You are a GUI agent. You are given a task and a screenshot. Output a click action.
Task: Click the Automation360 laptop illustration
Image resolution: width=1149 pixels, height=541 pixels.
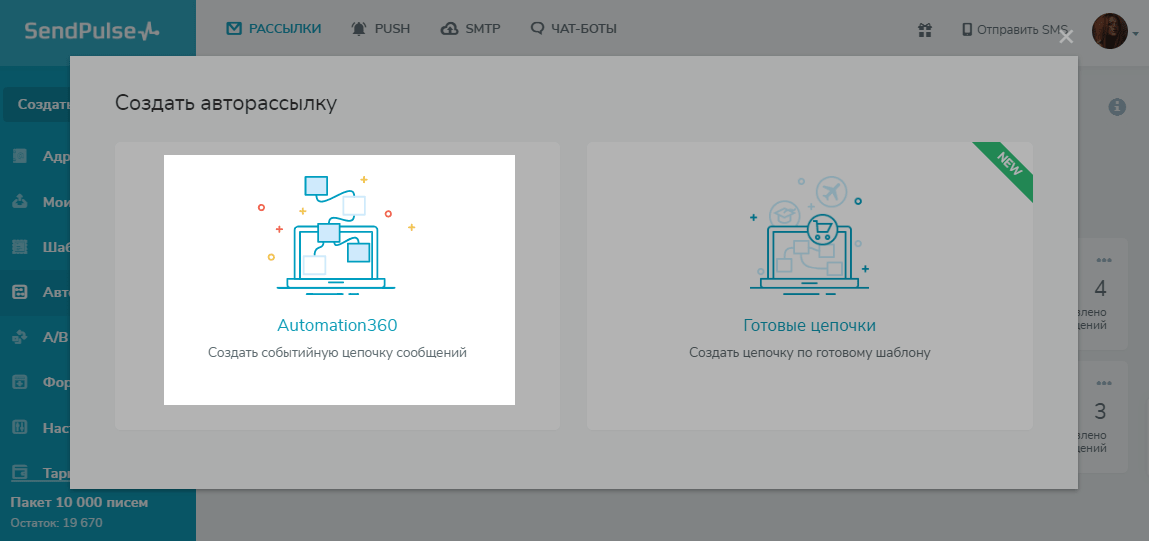336,235
